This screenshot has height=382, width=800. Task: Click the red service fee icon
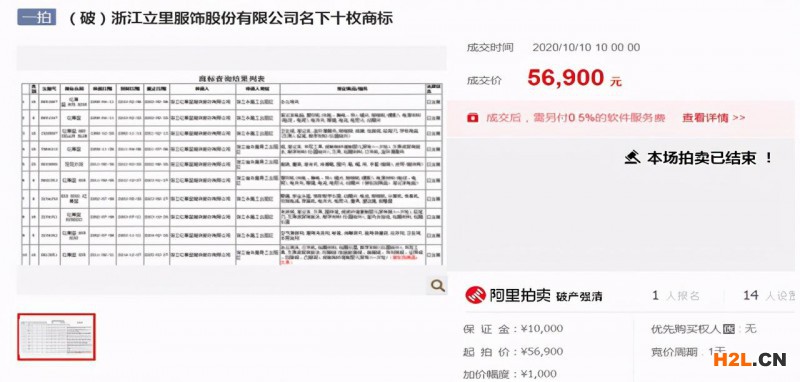coord(472,118)
